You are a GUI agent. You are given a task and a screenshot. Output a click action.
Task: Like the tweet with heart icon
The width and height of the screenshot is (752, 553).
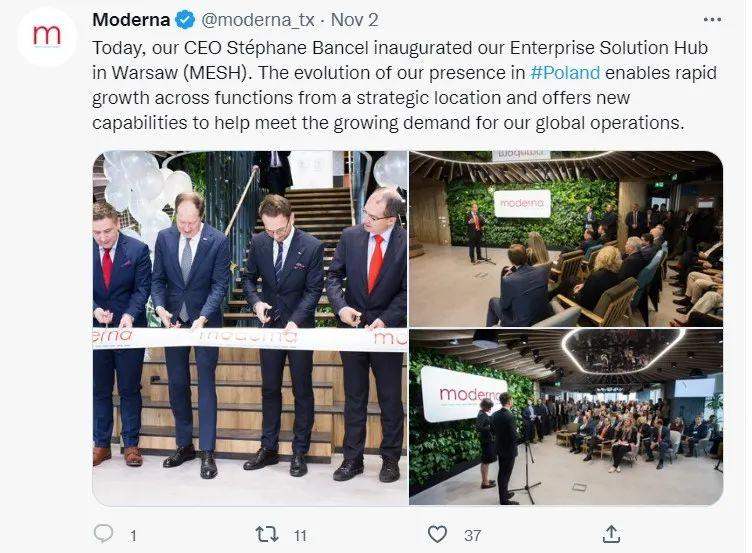[437, 534]
